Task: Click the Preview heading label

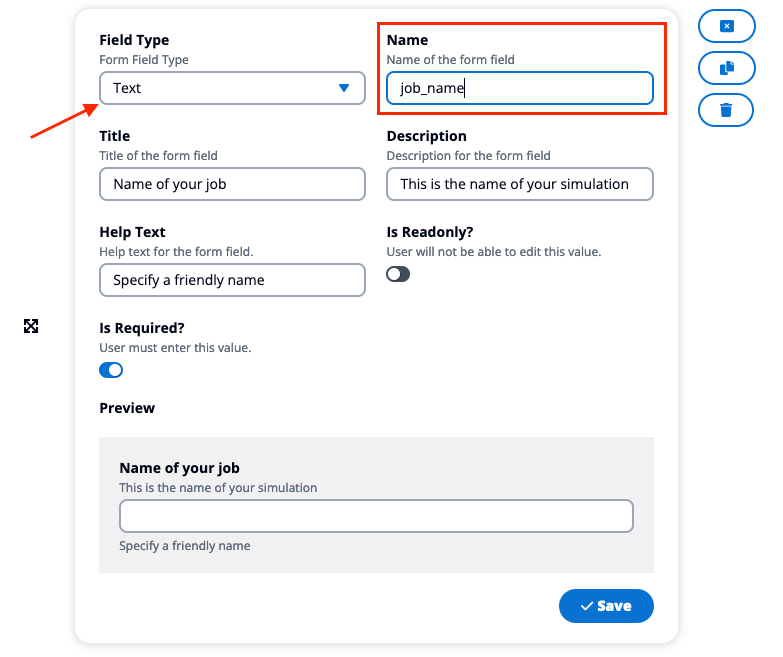Action: click(x=127, y=408)
